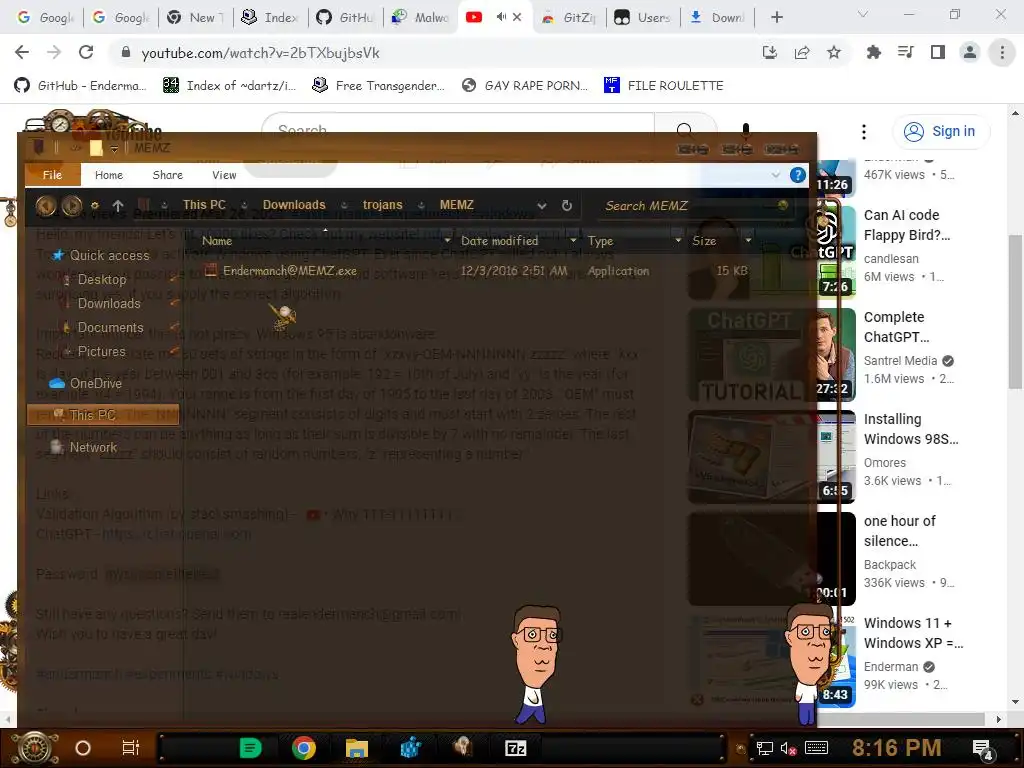
Task: Open Chrome extensions puzzle icon
Action: tap(873, 52)
